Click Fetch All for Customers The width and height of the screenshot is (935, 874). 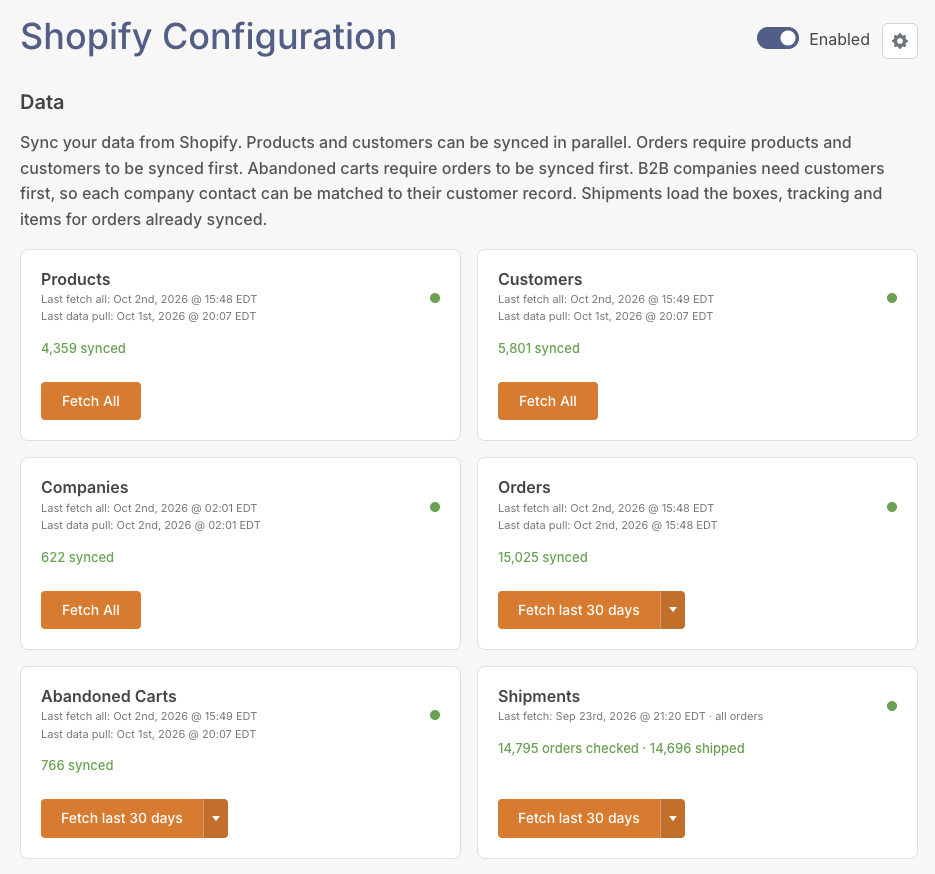tap(547, 401)
